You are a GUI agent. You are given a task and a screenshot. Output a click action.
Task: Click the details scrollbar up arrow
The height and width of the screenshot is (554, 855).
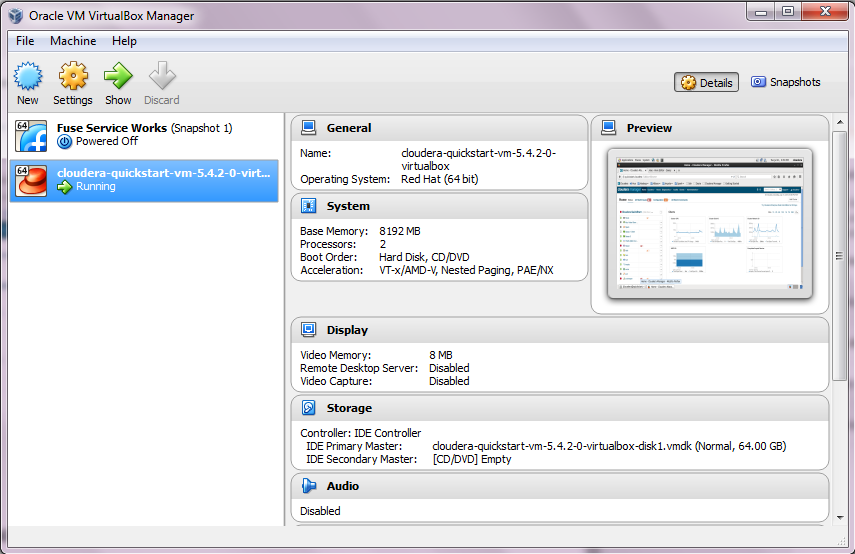840,122
